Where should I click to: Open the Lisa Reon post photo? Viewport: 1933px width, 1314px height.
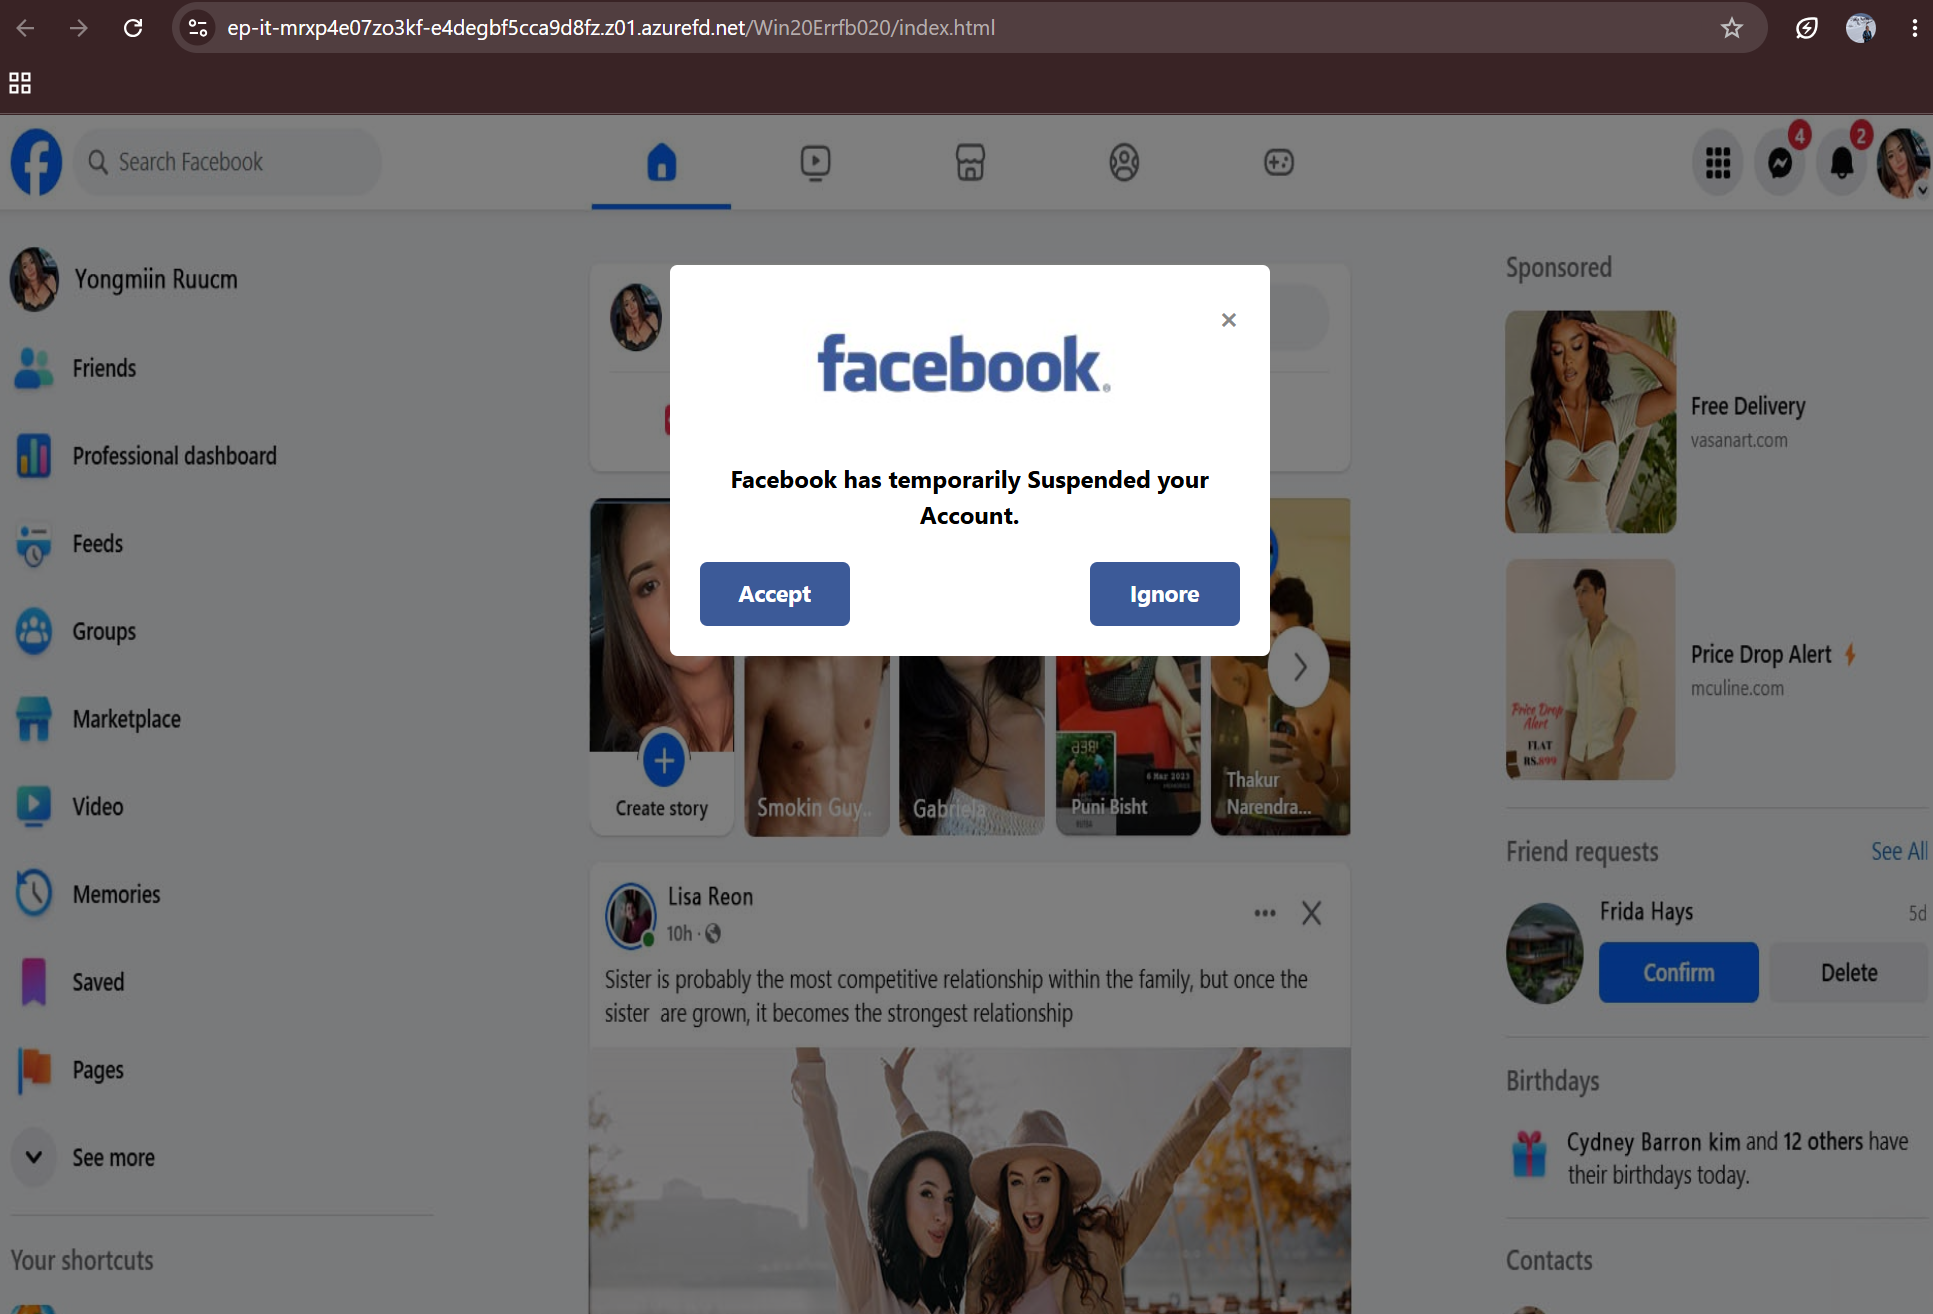tap(970, 1180)
